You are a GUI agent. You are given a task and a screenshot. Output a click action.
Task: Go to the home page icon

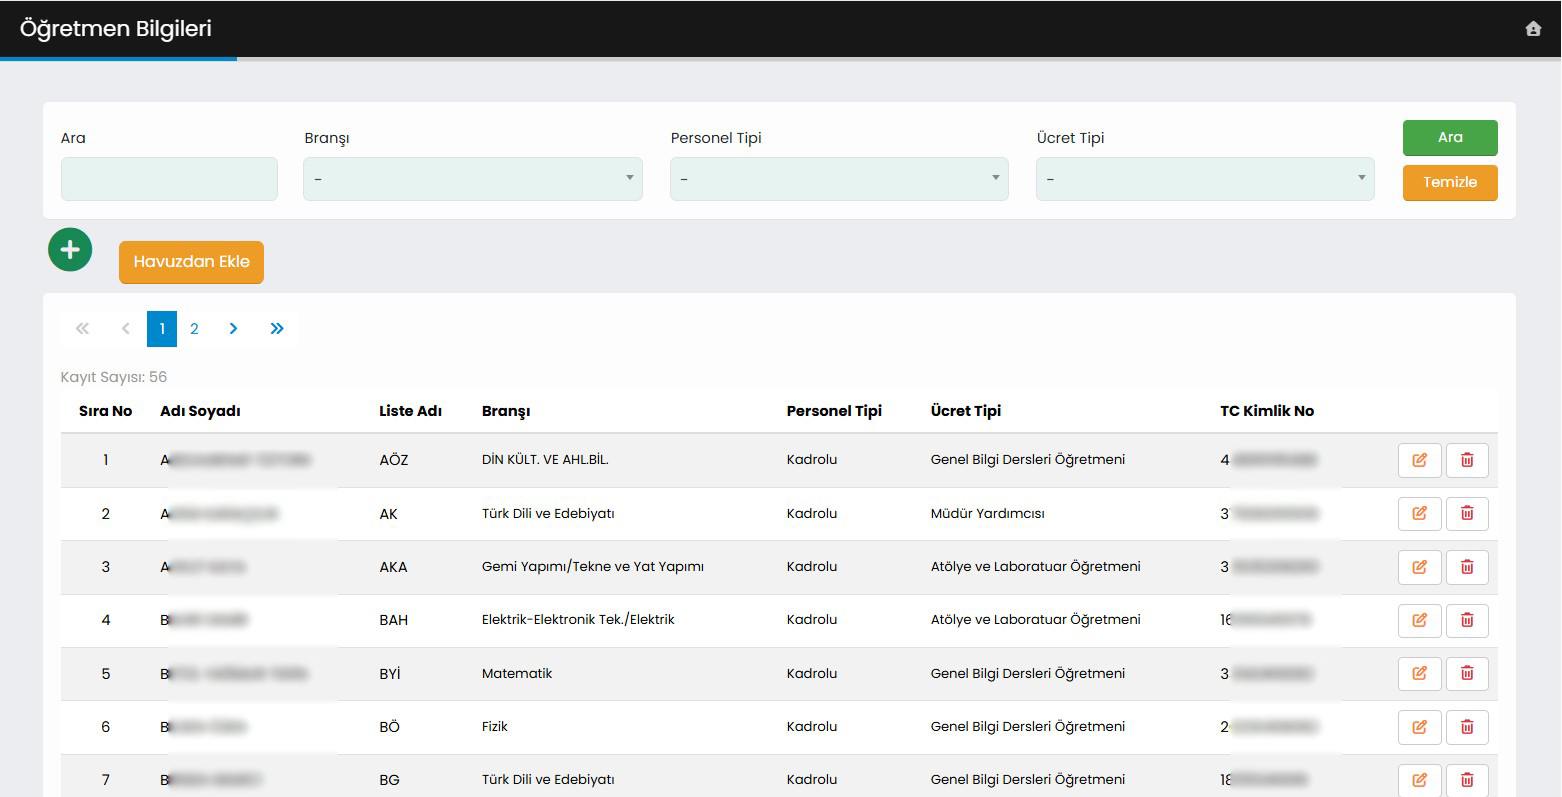pos(1533,29)
